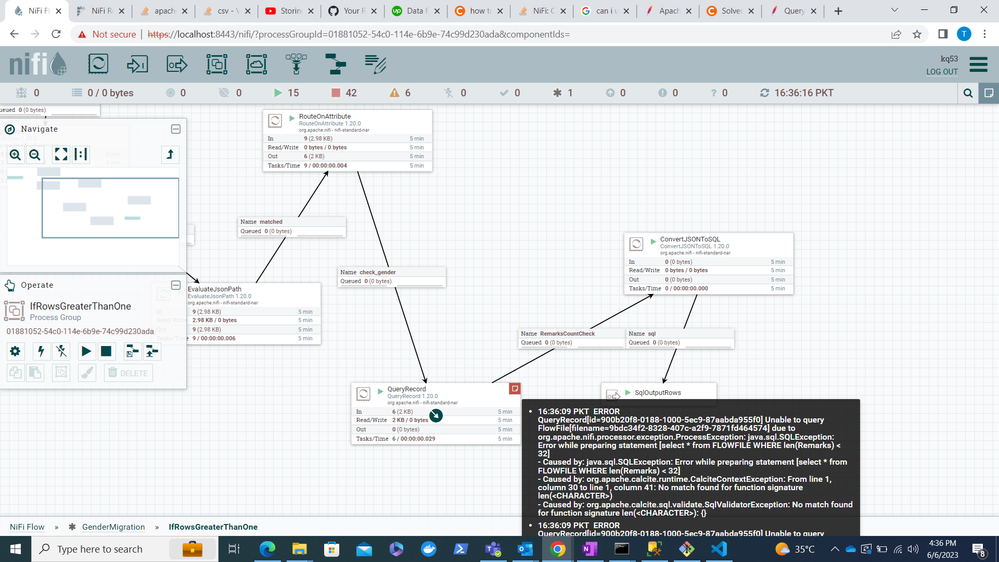
Task: Open the new browser tab button
Action: [838, 11]
